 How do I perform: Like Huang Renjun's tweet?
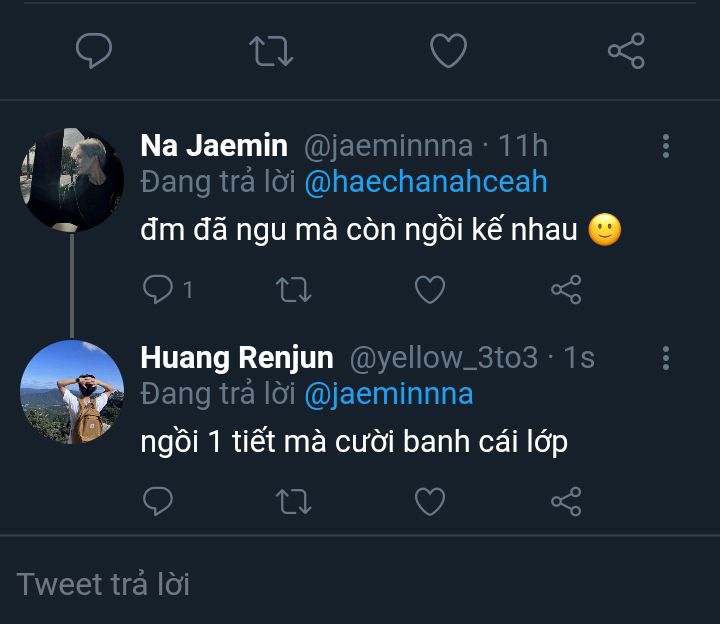[x=430, y=501]
